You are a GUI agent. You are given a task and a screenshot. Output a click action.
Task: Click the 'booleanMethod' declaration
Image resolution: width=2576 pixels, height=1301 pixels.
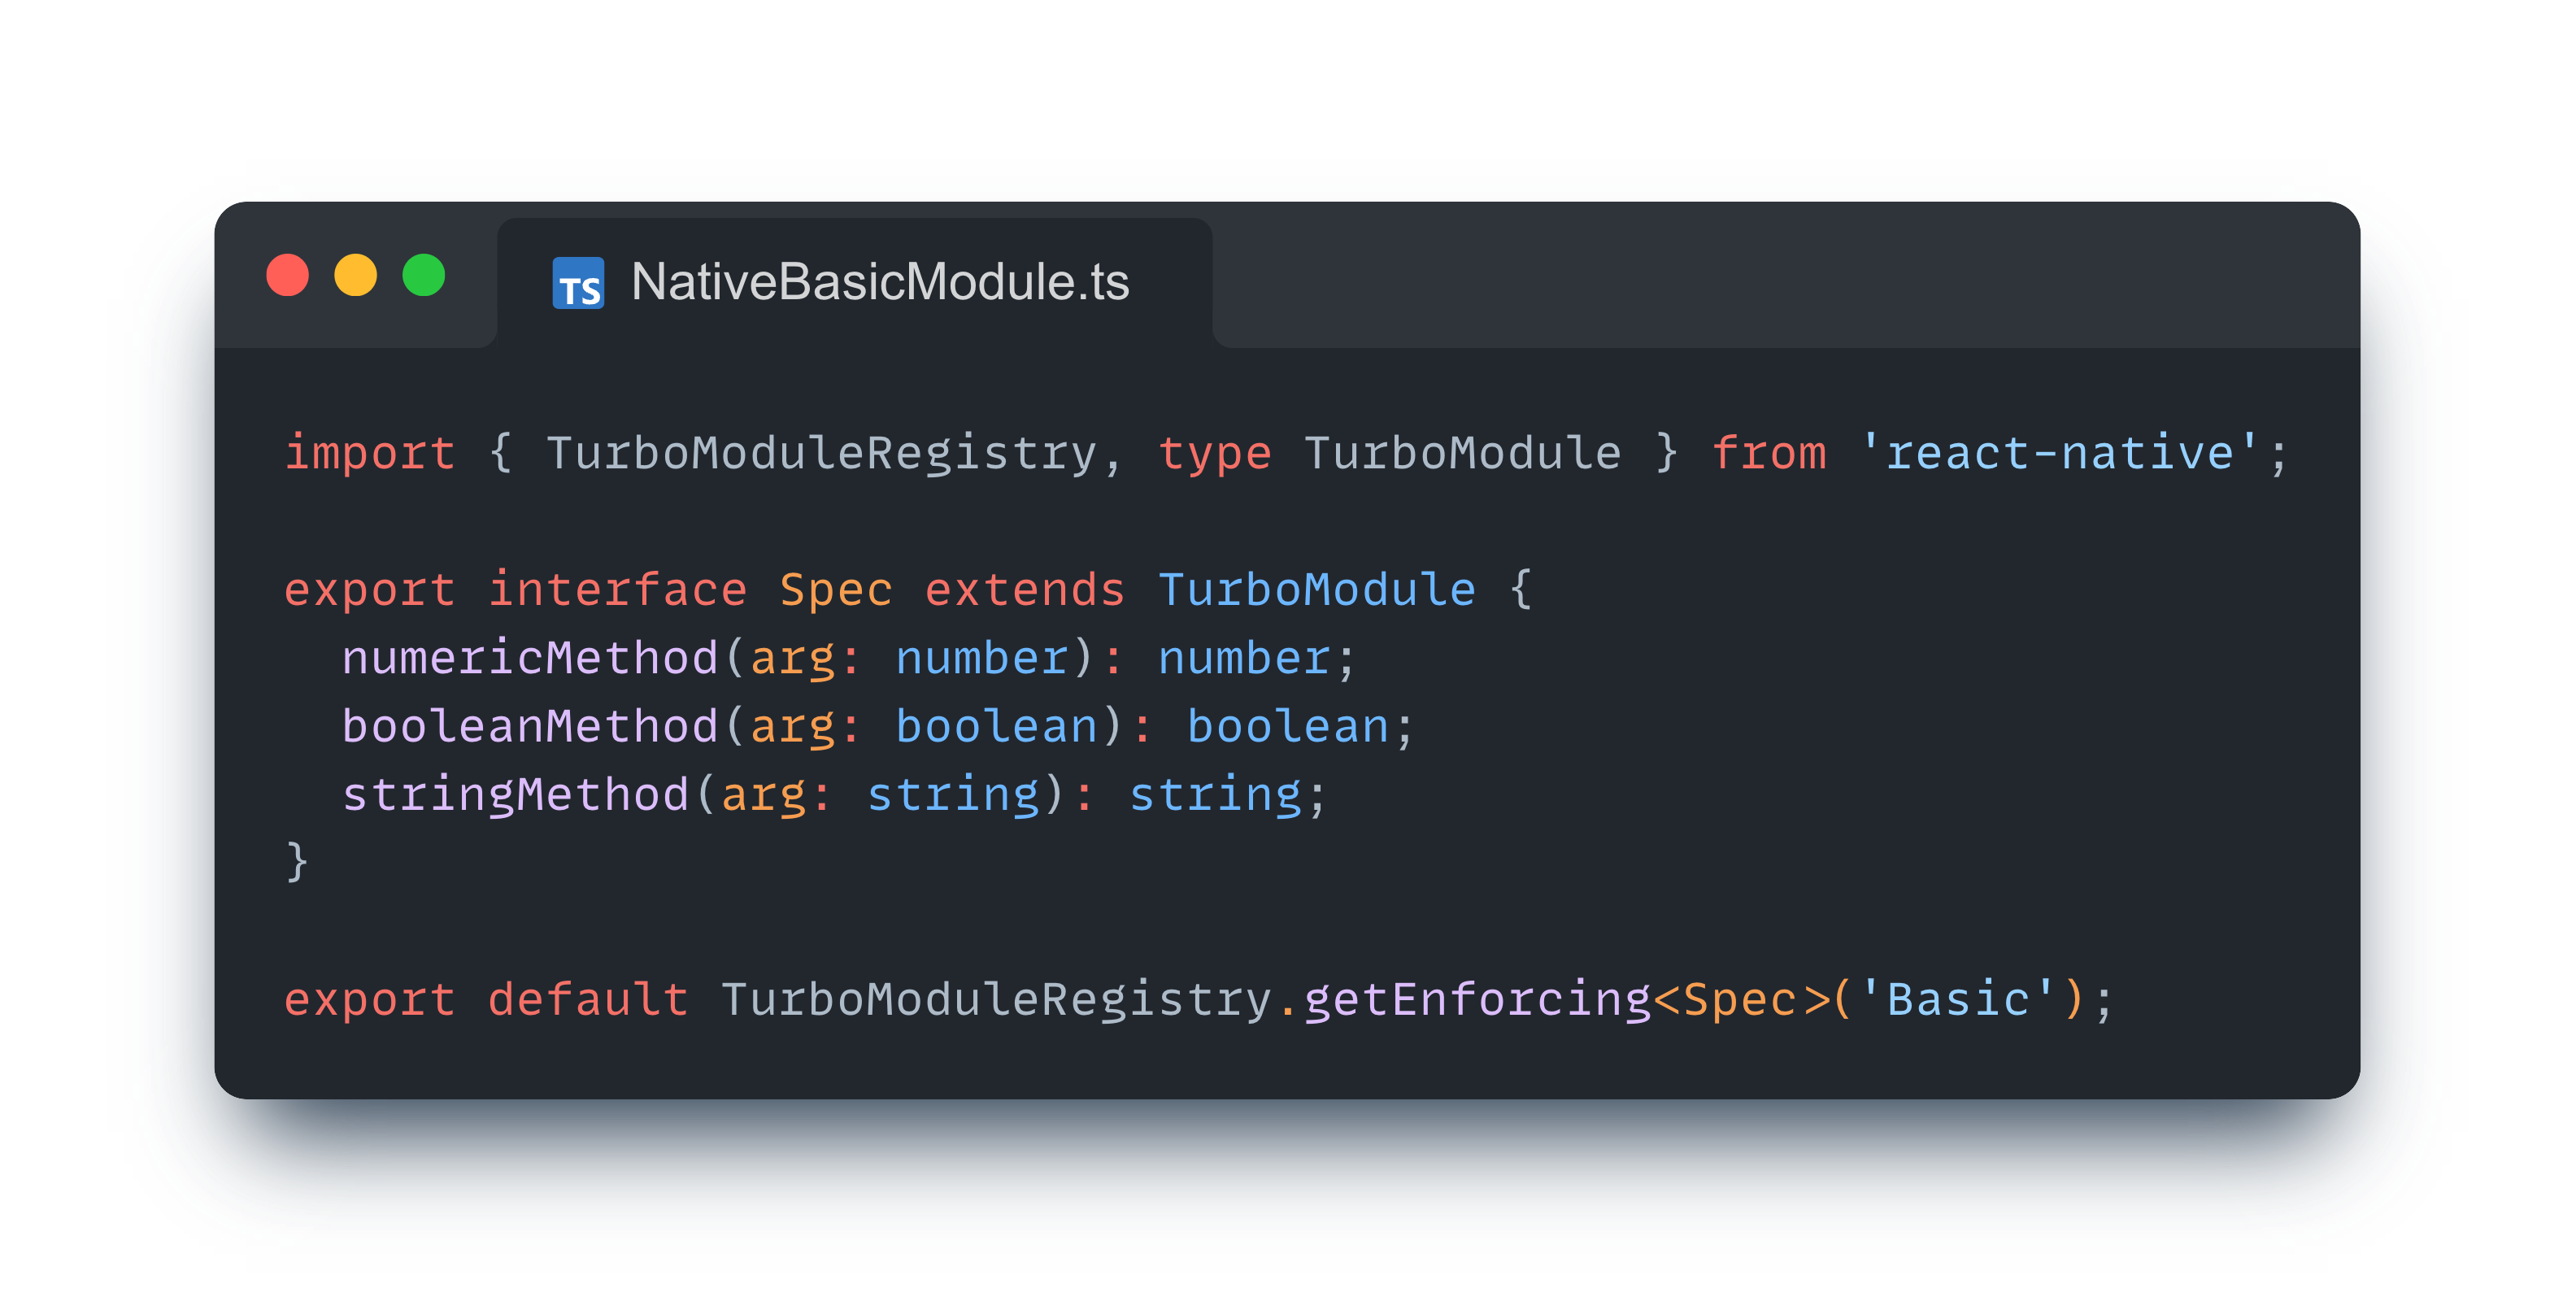(x=530, y=726)
